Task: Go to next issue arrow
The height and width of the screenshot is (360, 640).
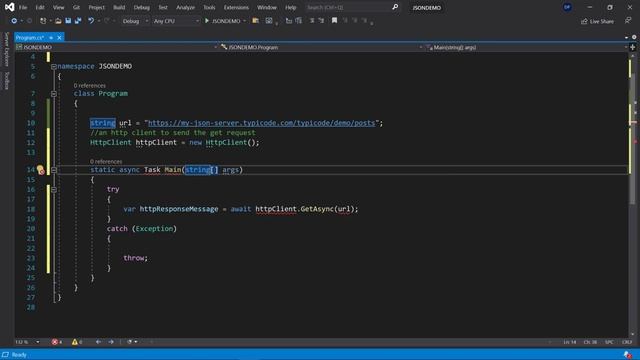Action: click(111, 342)
